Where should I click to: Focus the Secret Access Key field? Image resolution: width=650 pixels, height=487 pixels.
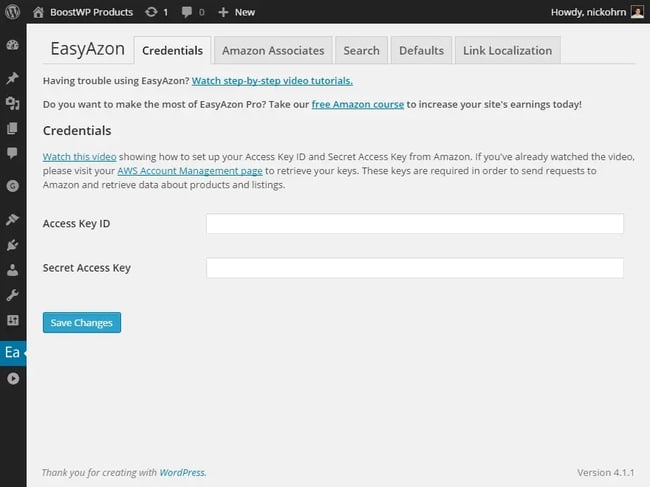click(x=414, y=268)
